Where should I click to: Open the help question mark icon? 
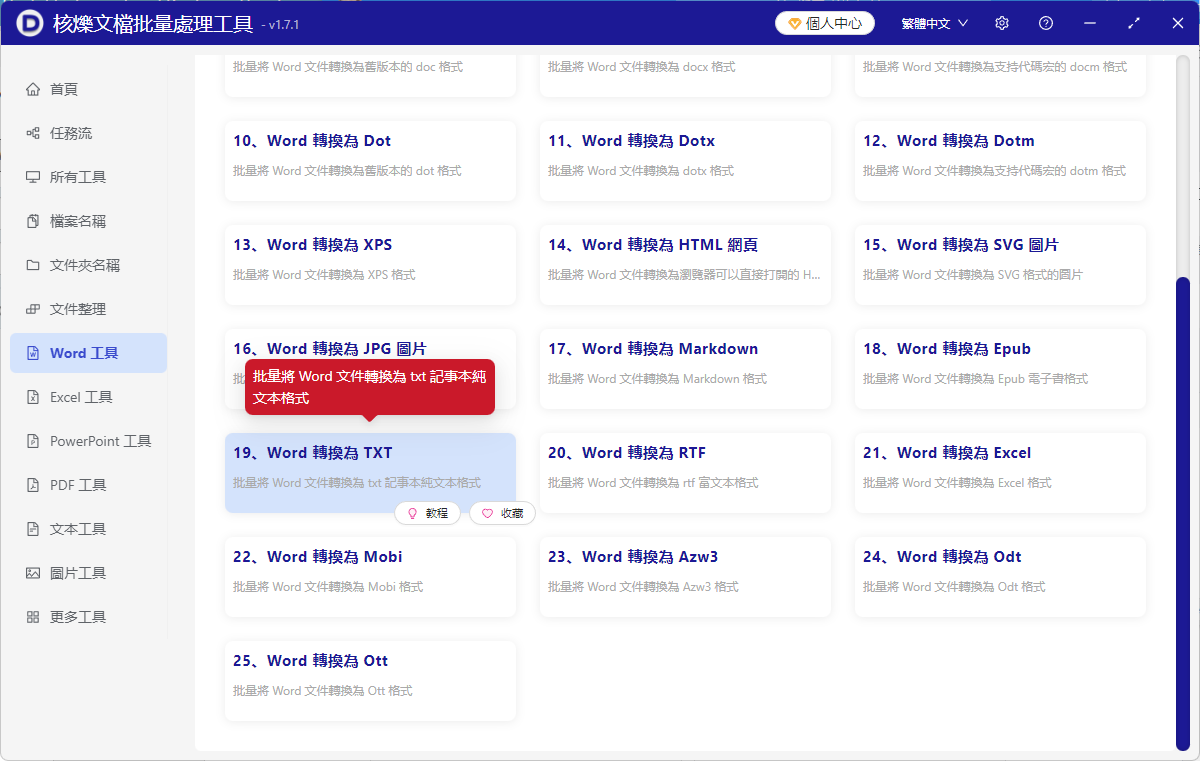1045,22
